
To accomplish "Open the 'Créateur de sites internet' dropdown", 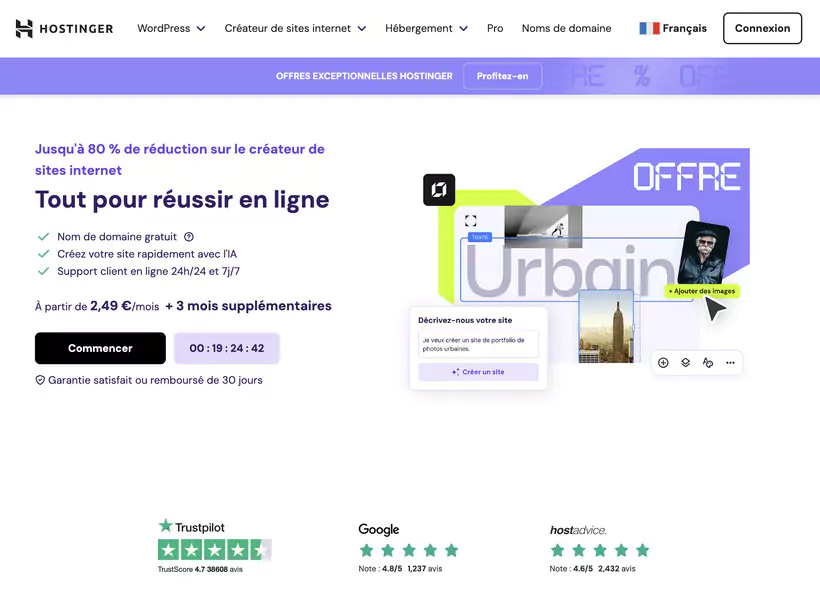I will (287, 28).
